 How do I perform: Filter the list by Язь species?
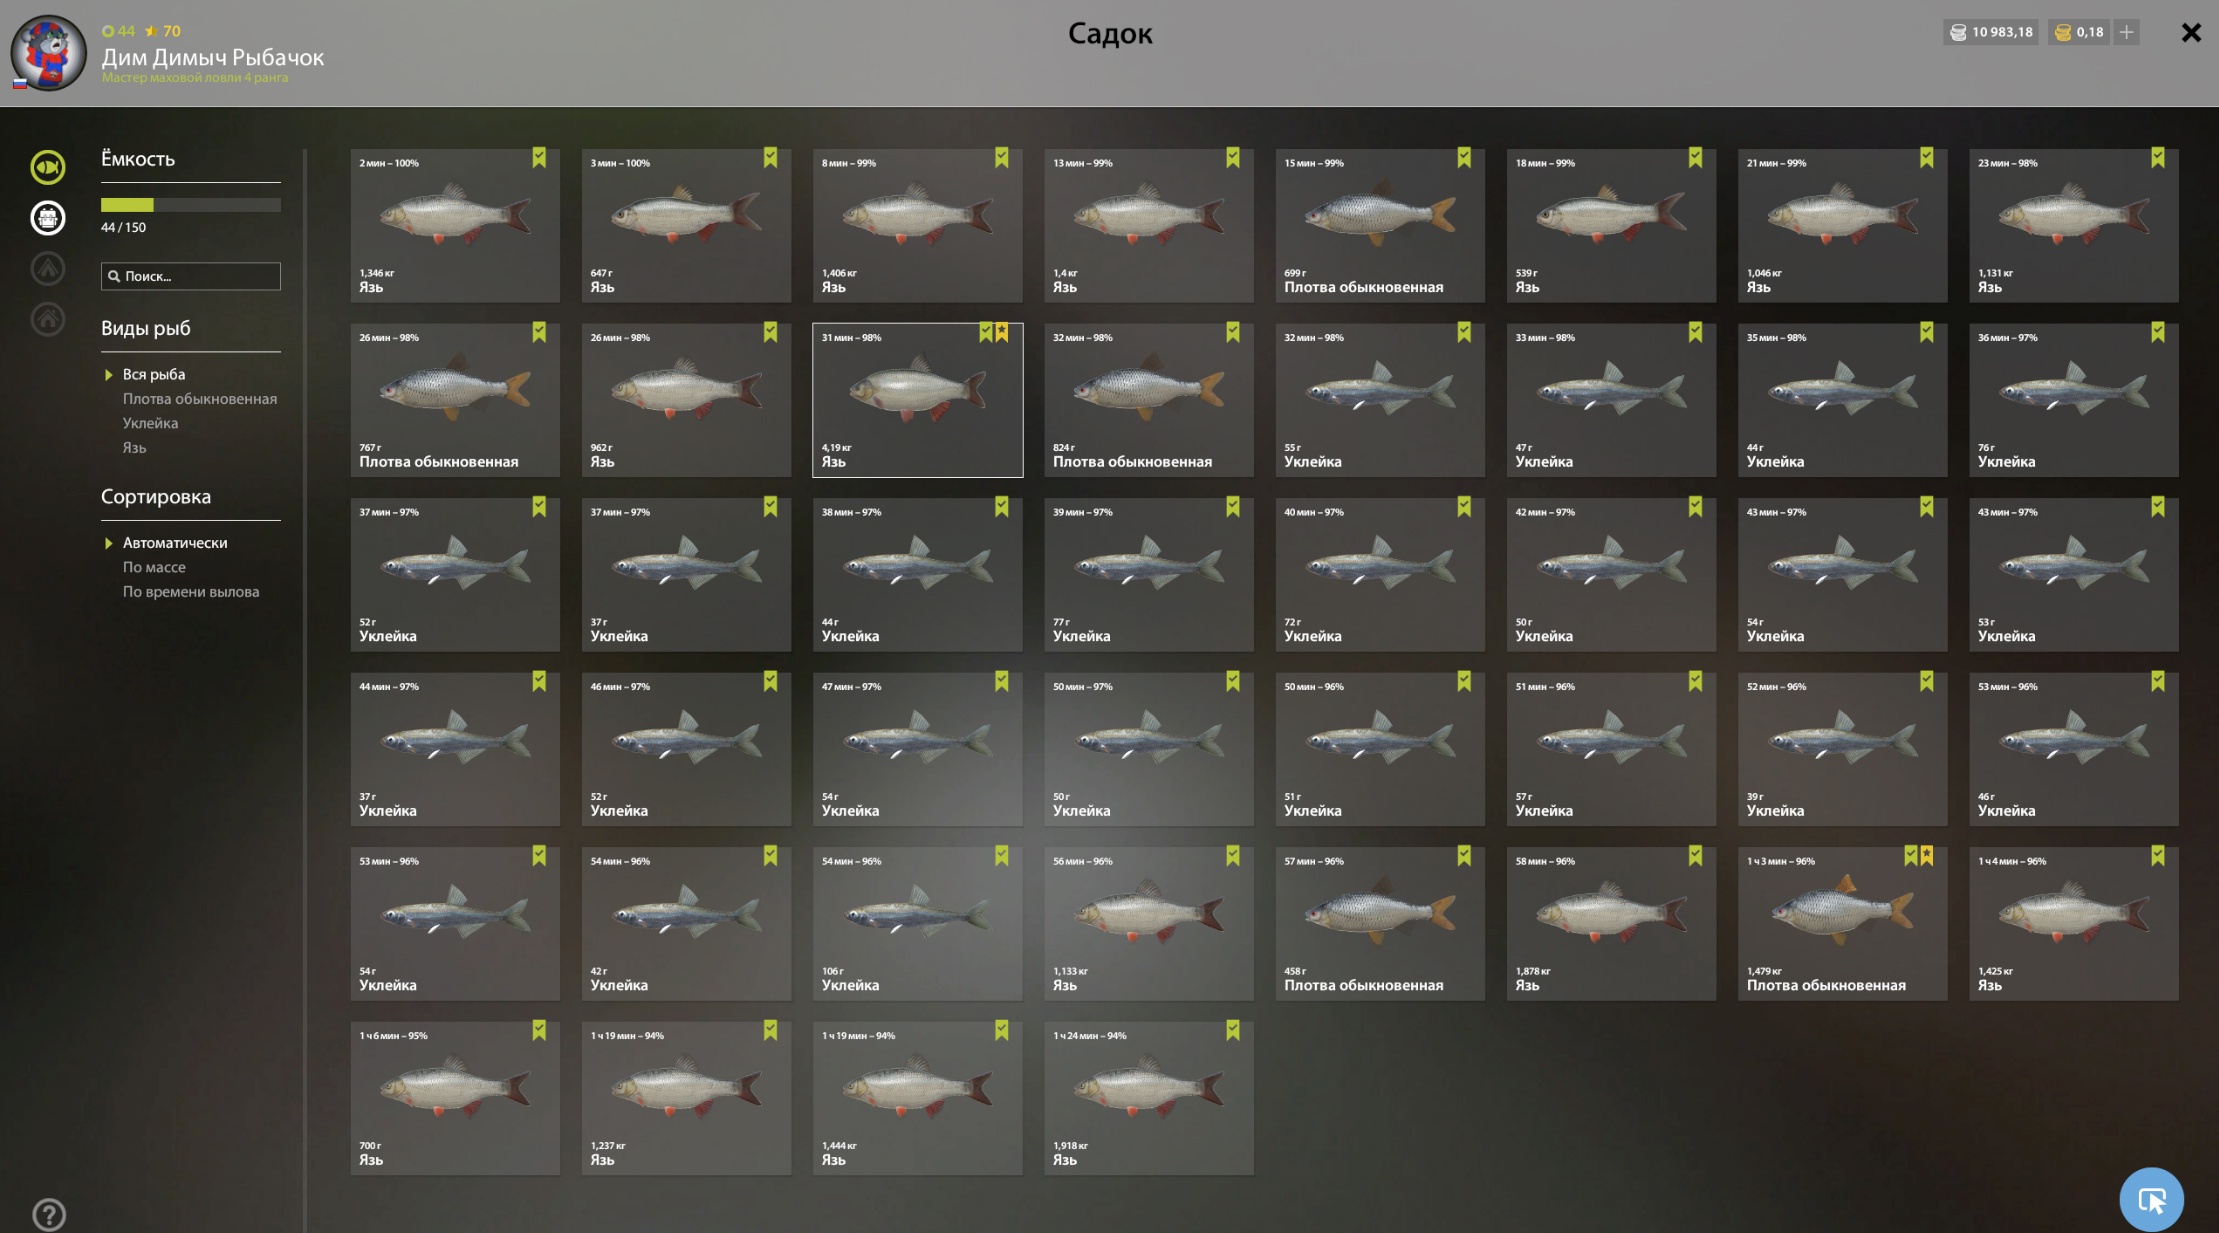click(x=134, y=447)
